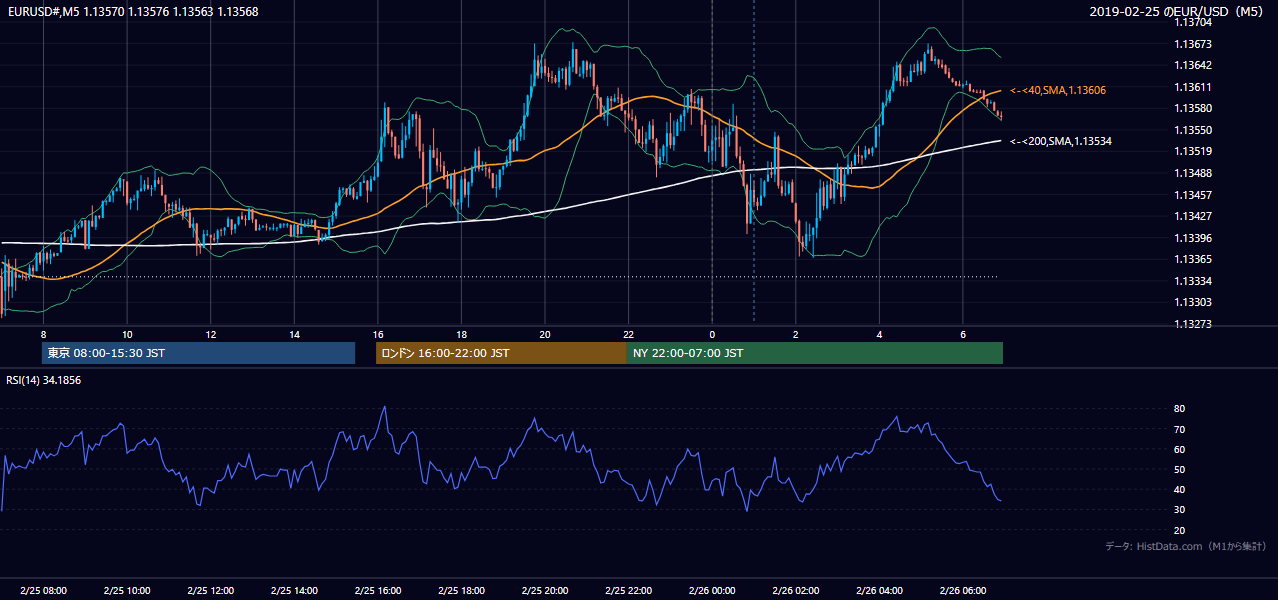Click price level 1.13642 on axis
The height and width of the screenshot is (600, 1278).
tap(1194, 65)
